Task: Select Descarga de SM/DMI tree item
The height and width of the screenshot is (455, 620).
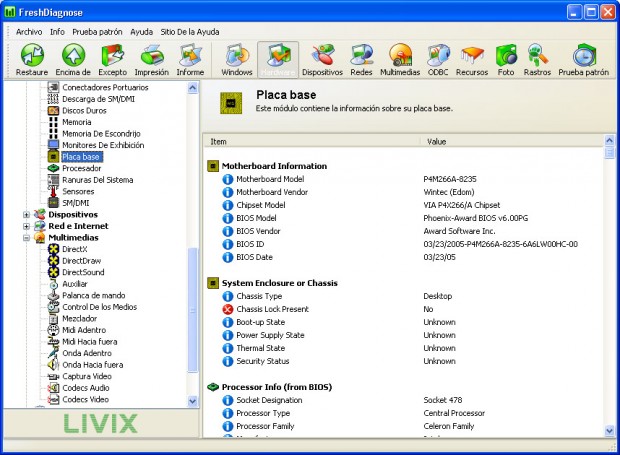Action: click(x=98, y=99)
